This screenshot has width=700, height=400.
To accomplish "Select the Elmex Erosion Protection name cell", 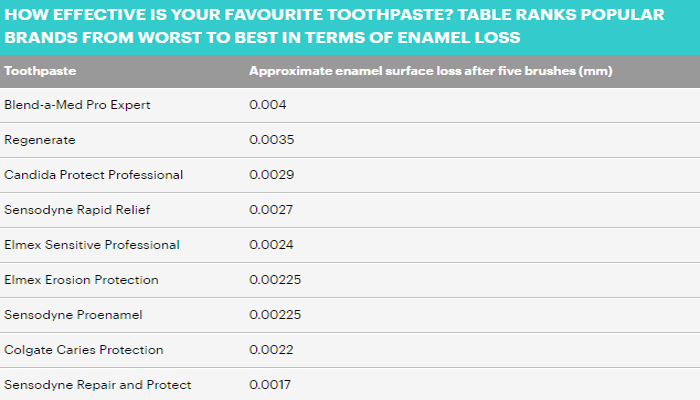I will (x=82, y=280).
